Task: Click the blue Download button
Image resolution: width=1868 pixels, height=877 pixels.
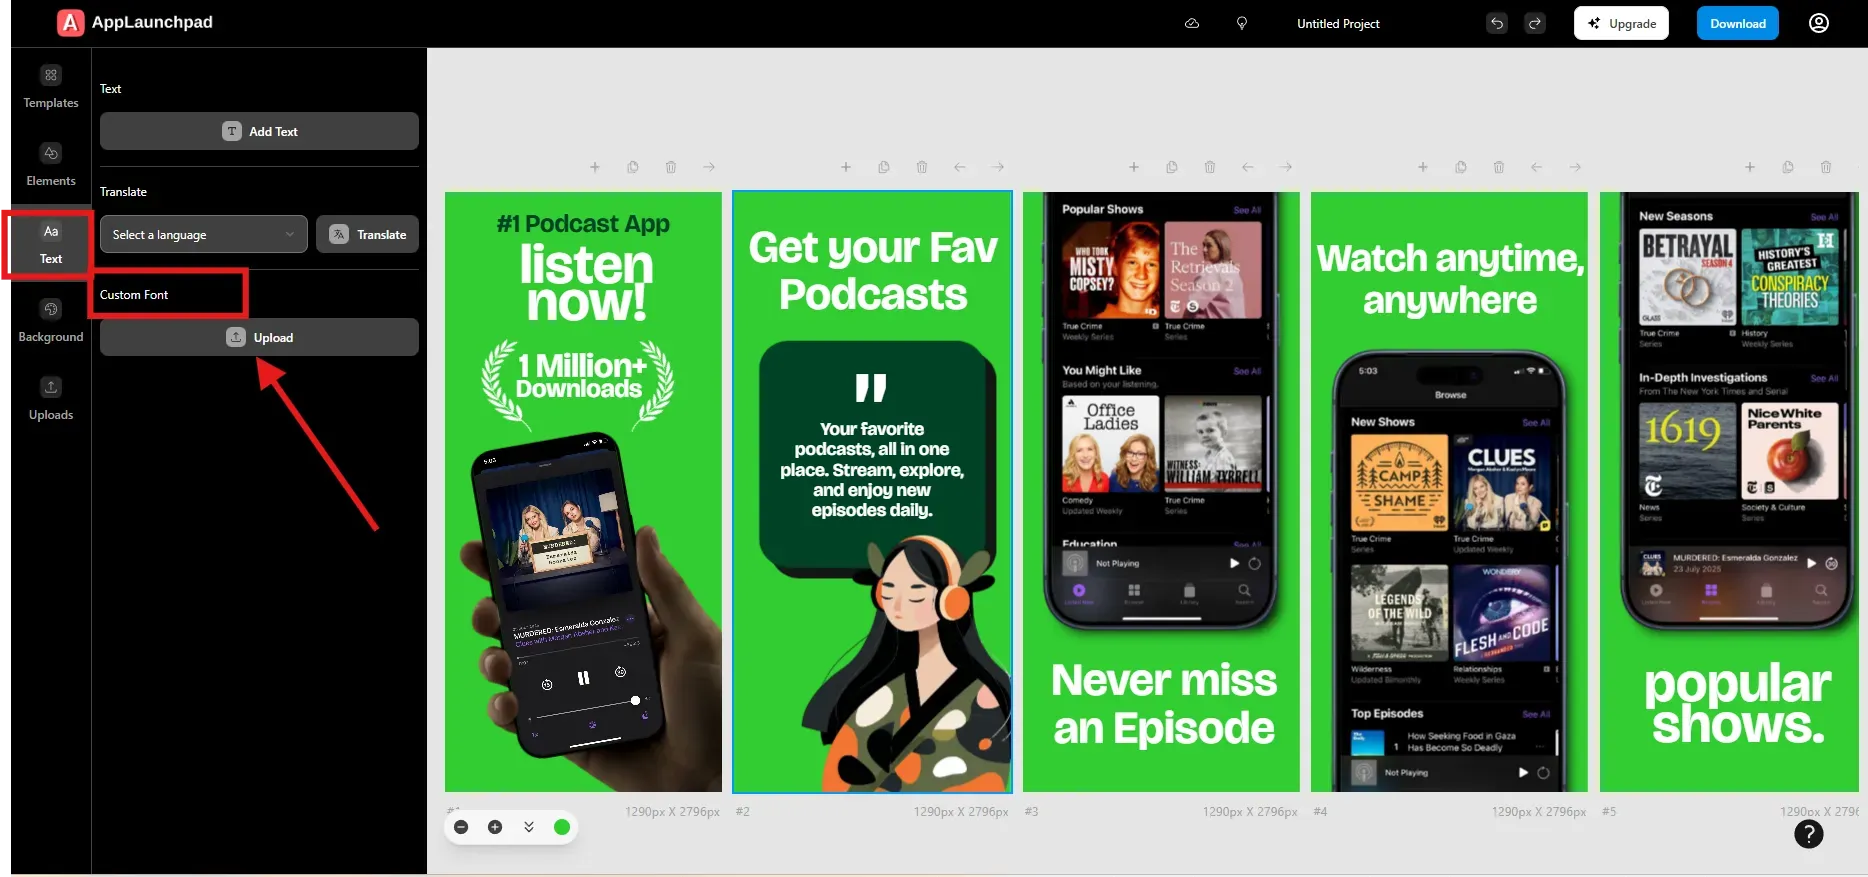Action: coord(1738,23)
